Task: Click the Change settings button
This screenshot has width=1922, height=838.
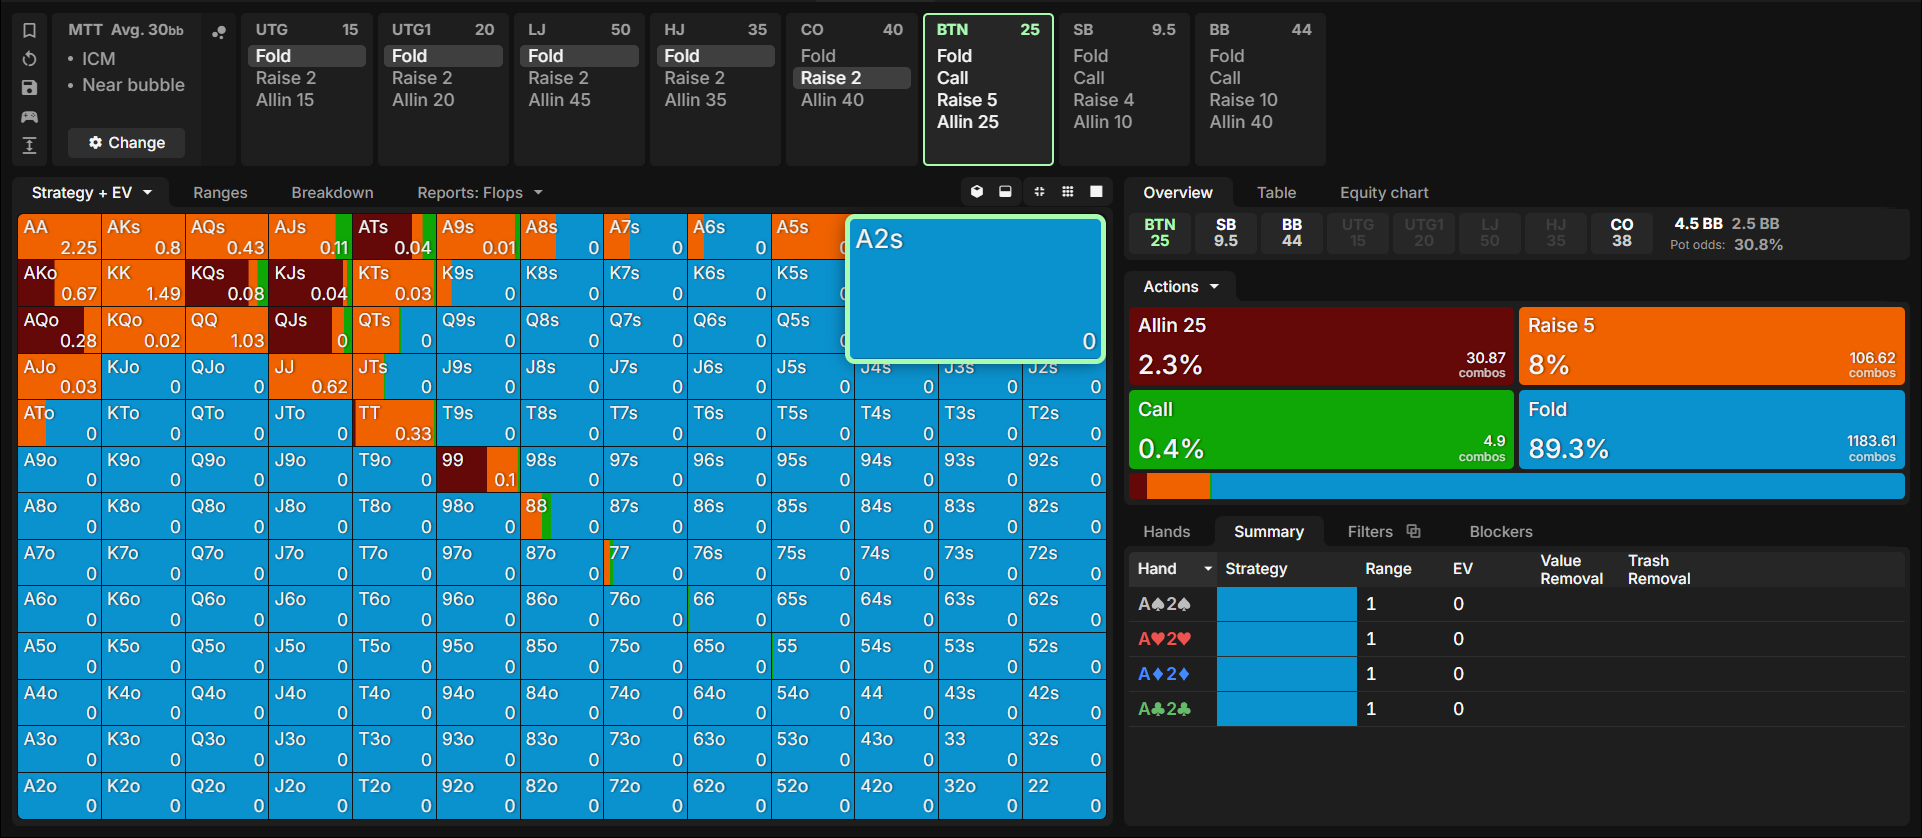Action: pyautogui.click(x=126, y=143)
